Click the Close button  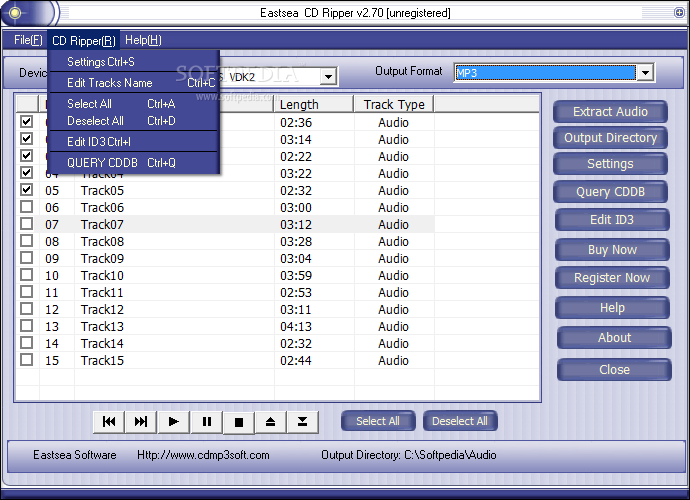[x=614, y=370]
